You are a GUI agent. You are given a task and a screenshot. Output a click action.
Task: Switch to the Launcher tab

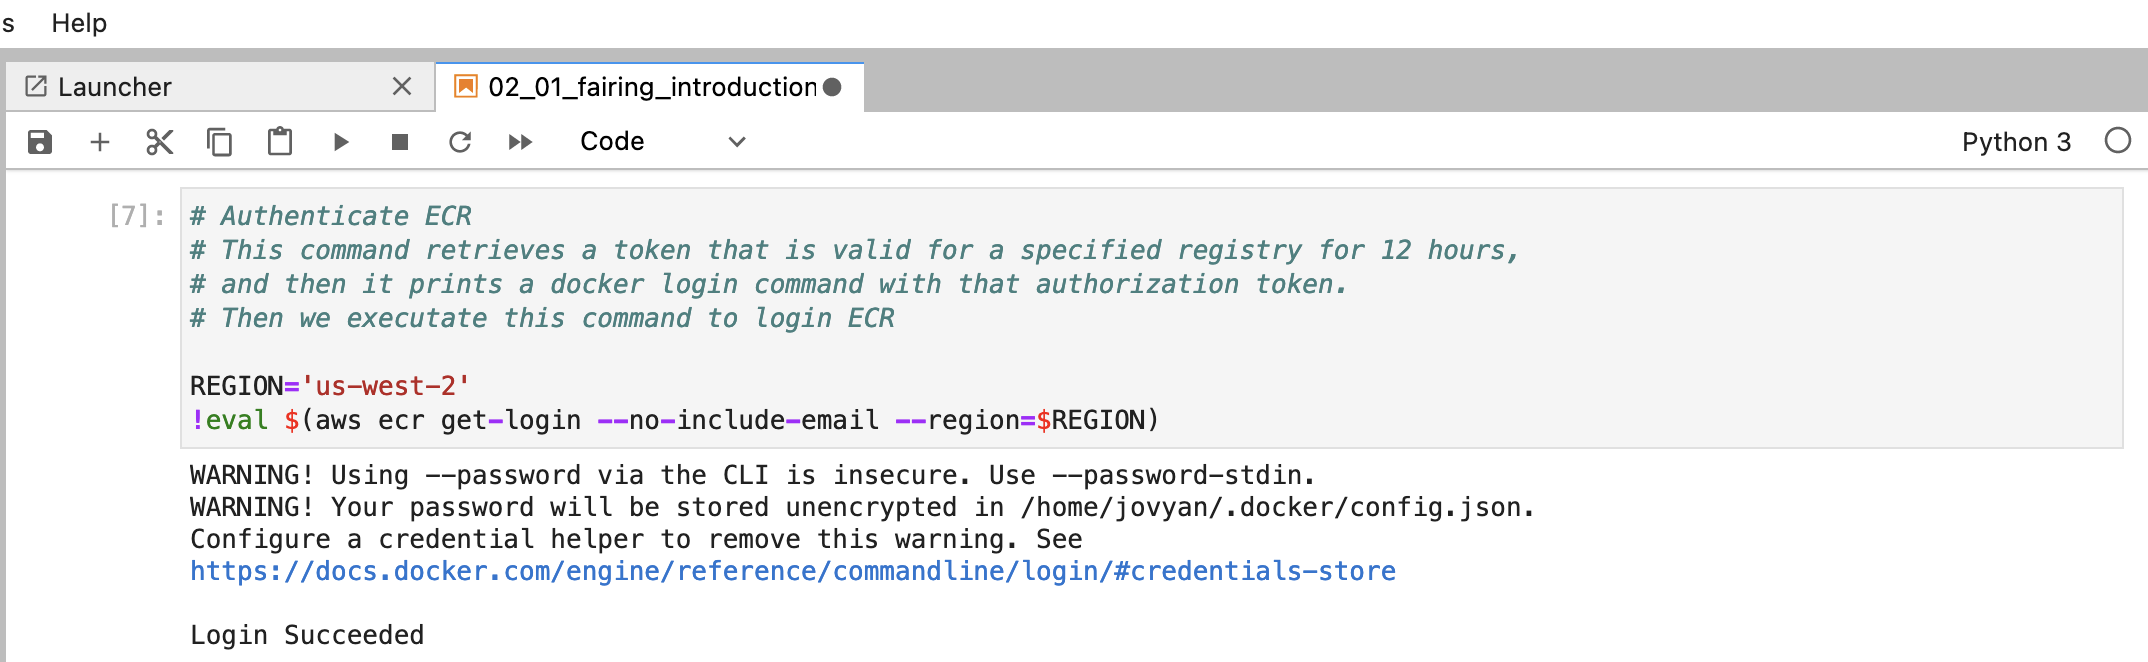pos(115,87)
